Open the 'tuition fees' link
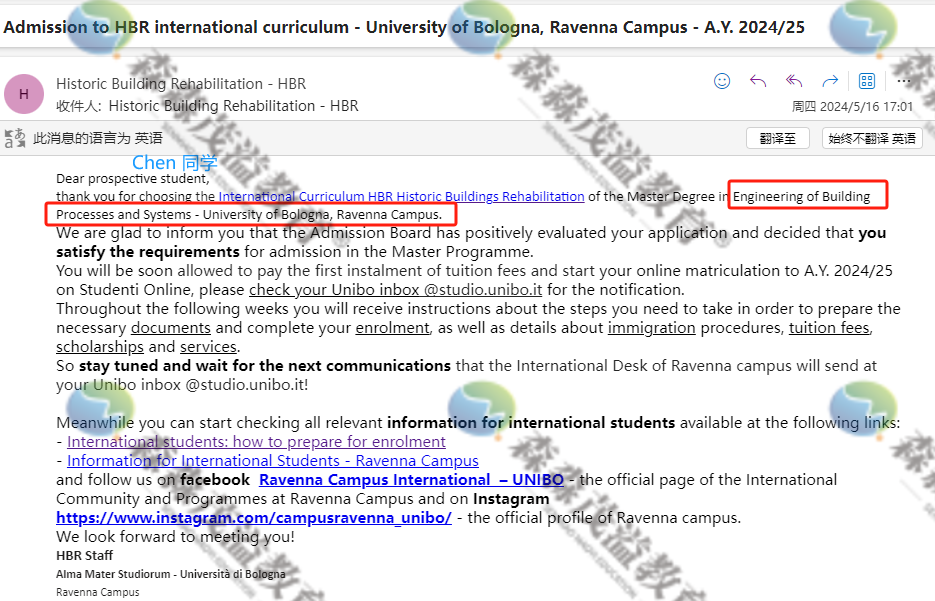Screen dimensions: 935x601 pos(829,328)
